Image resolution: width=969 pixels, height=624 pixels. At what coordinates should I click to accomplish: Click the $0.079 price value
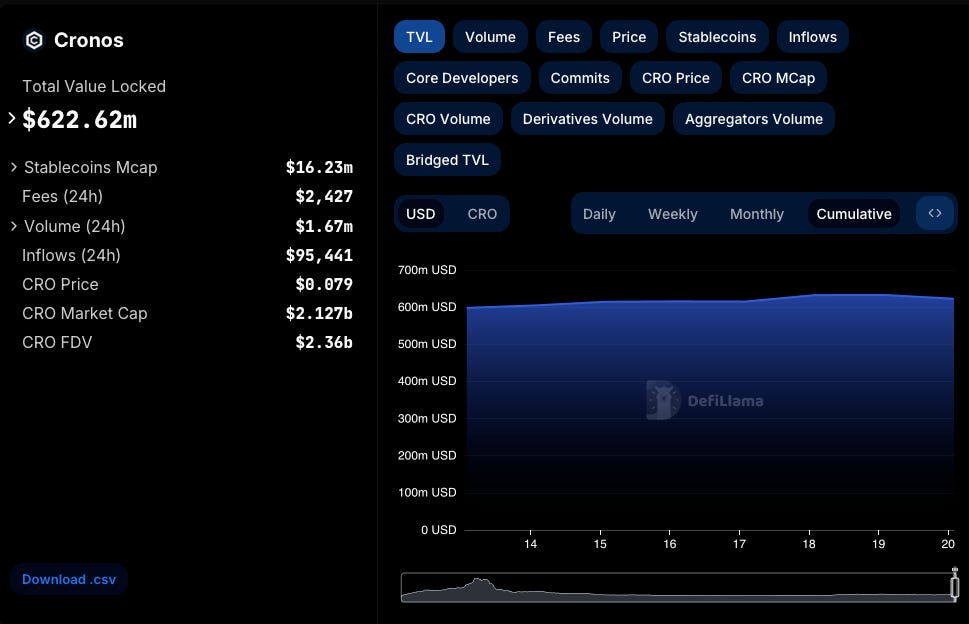[x=324, y=284]
